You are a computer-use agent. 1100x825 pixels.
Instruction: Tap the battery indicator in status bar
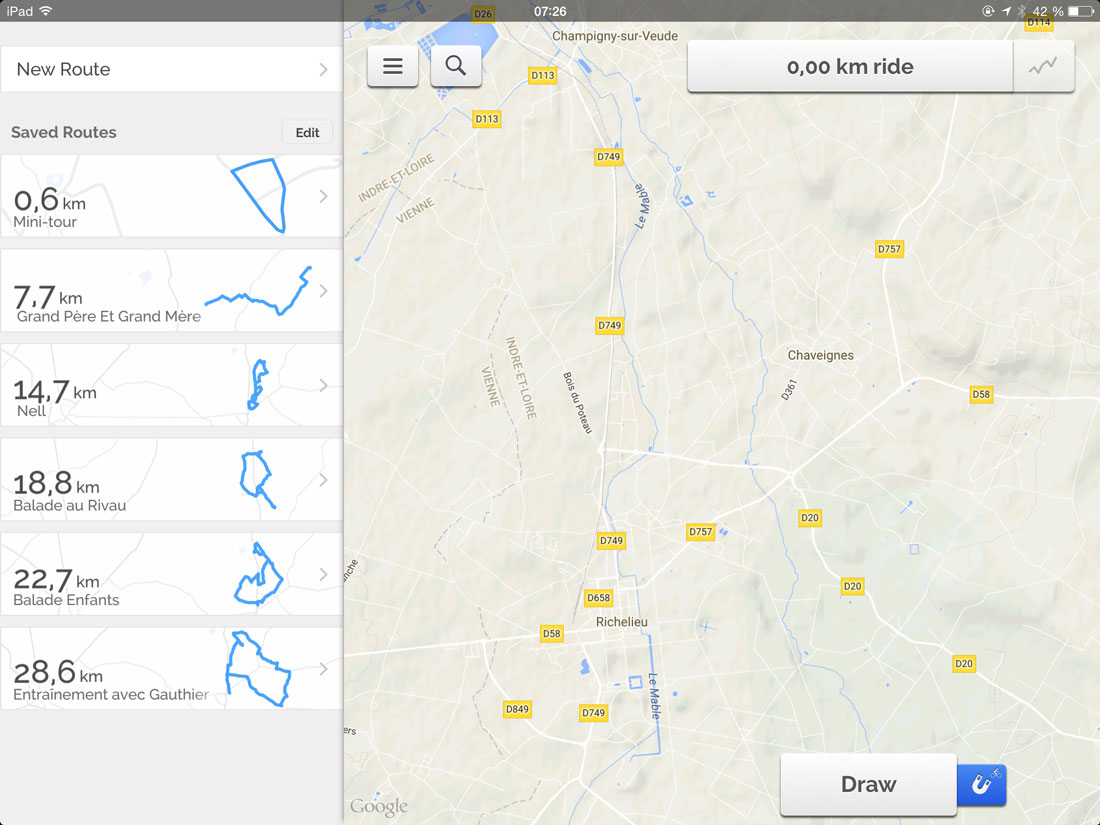pyautogui.click(x=1080, y=11)
